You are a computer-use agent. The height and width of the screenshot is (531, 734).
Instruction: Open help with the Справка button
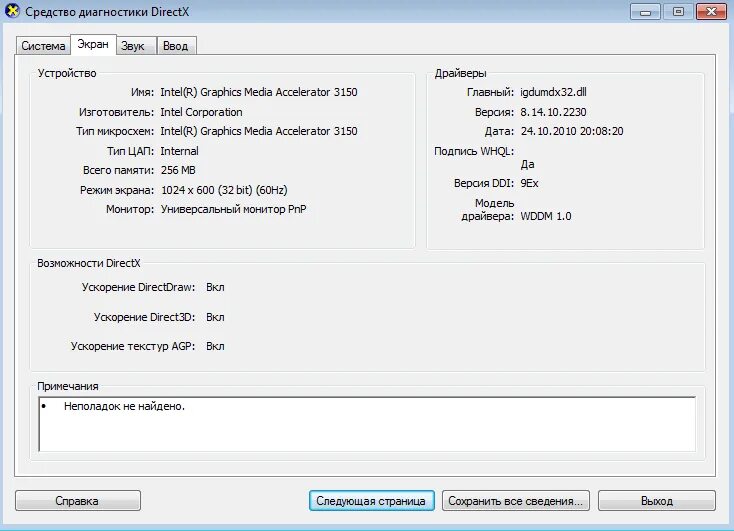pos(78,501)
